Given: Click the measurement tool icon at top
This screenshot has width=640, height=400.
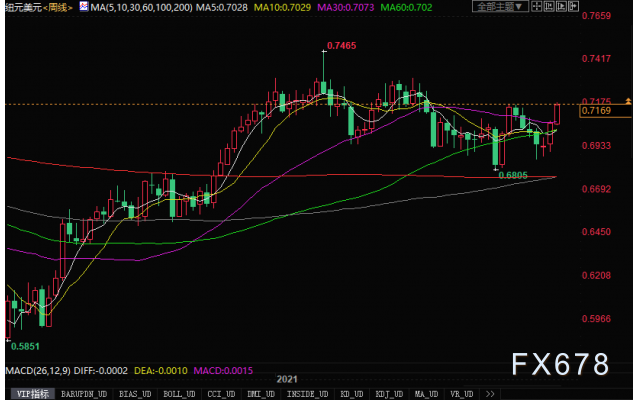Looking at the screenshot, I should (549, 6).
